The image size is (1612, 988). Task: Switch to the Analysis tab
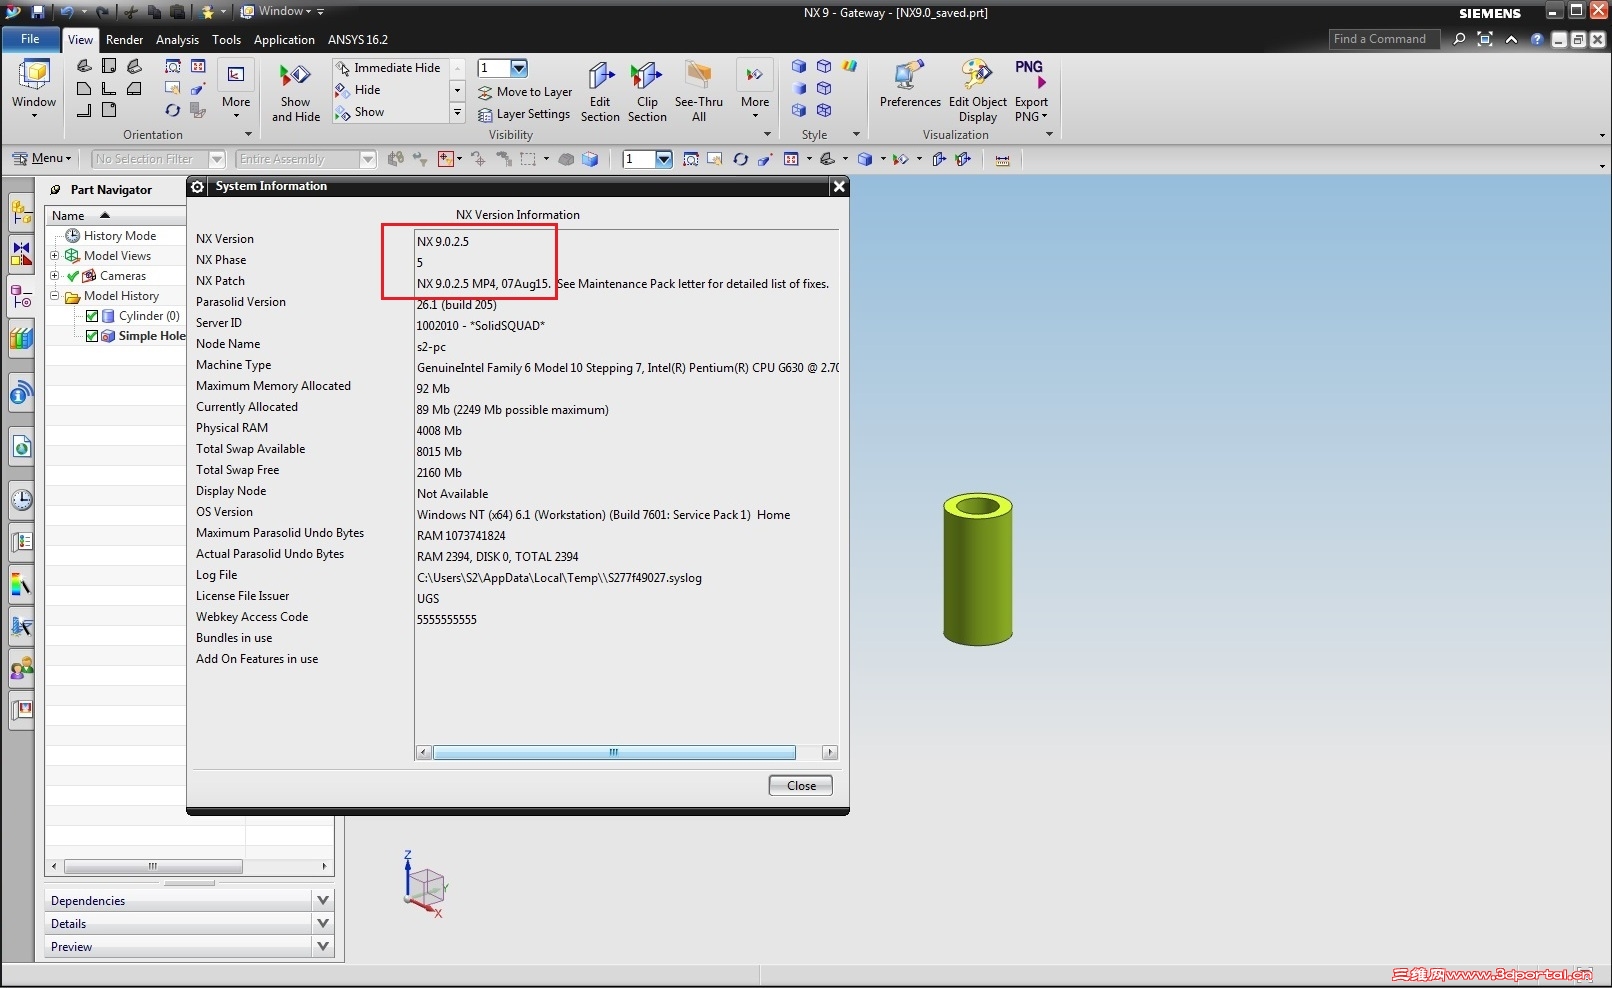pyautogui.click(x=177, y=40)
